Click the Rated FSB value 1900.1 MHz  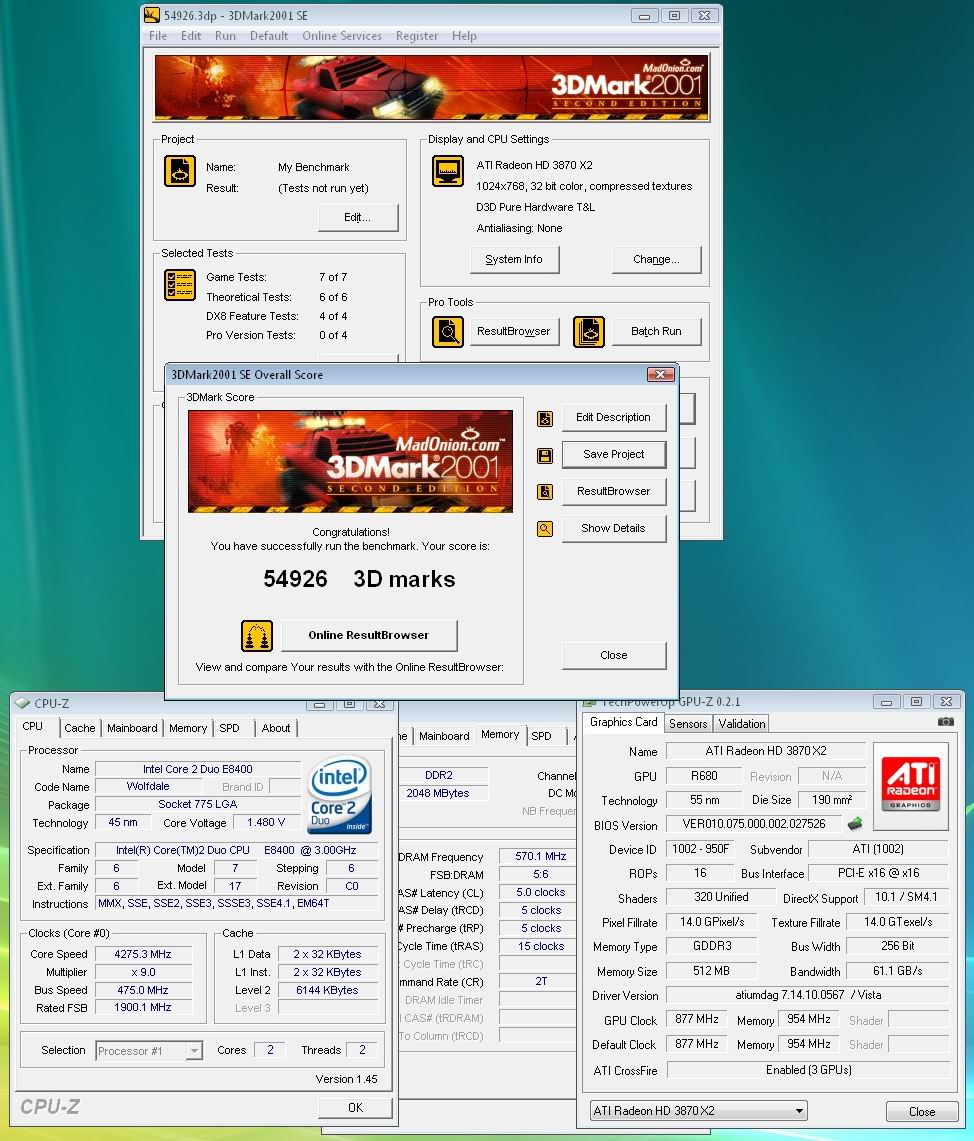[x=143, y=1008]
